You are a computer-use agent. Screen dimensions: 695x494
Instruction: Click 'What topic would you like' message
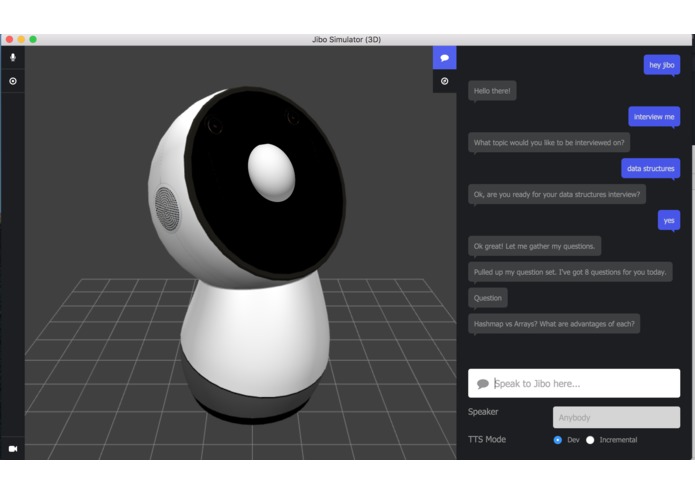point(549,143)
